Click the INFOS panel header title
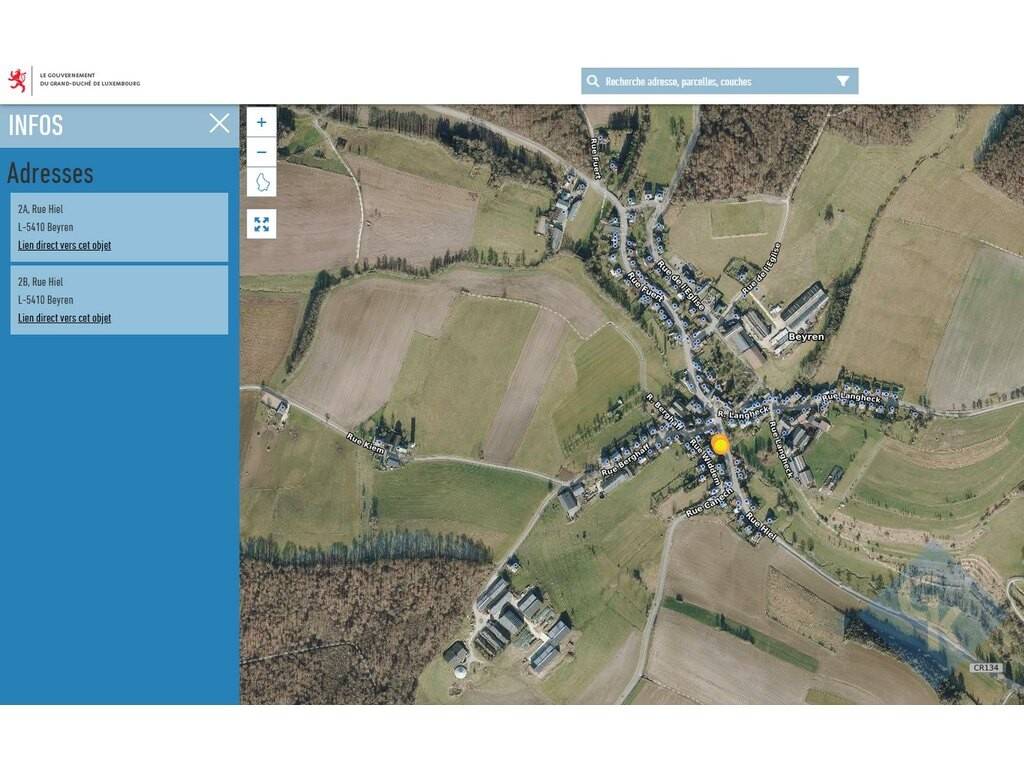This screenshot has width=1024, height=768. pyautogui.click(x=36, y=125)
